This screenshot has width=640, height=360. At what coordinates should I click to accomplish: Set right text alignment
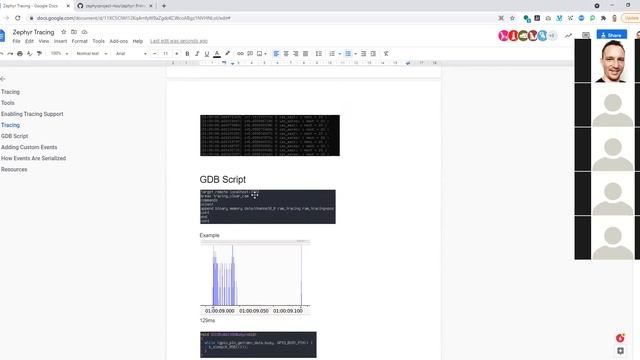click(296, 53)
